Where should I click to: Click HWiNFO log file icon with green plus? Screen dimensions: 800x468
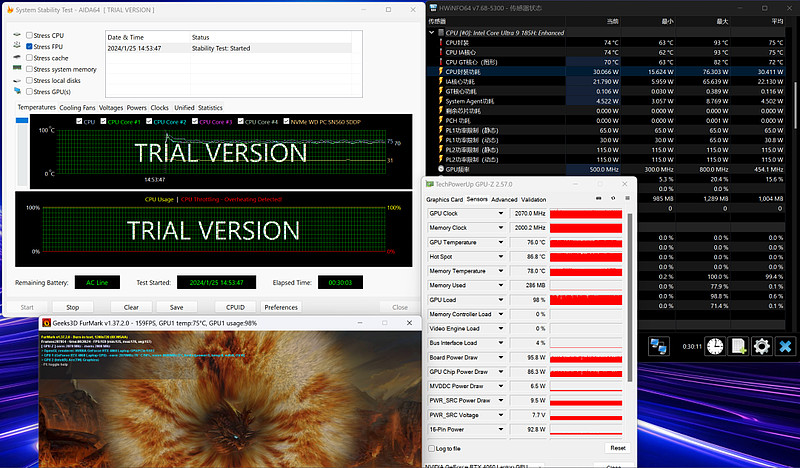pos(738,346)
